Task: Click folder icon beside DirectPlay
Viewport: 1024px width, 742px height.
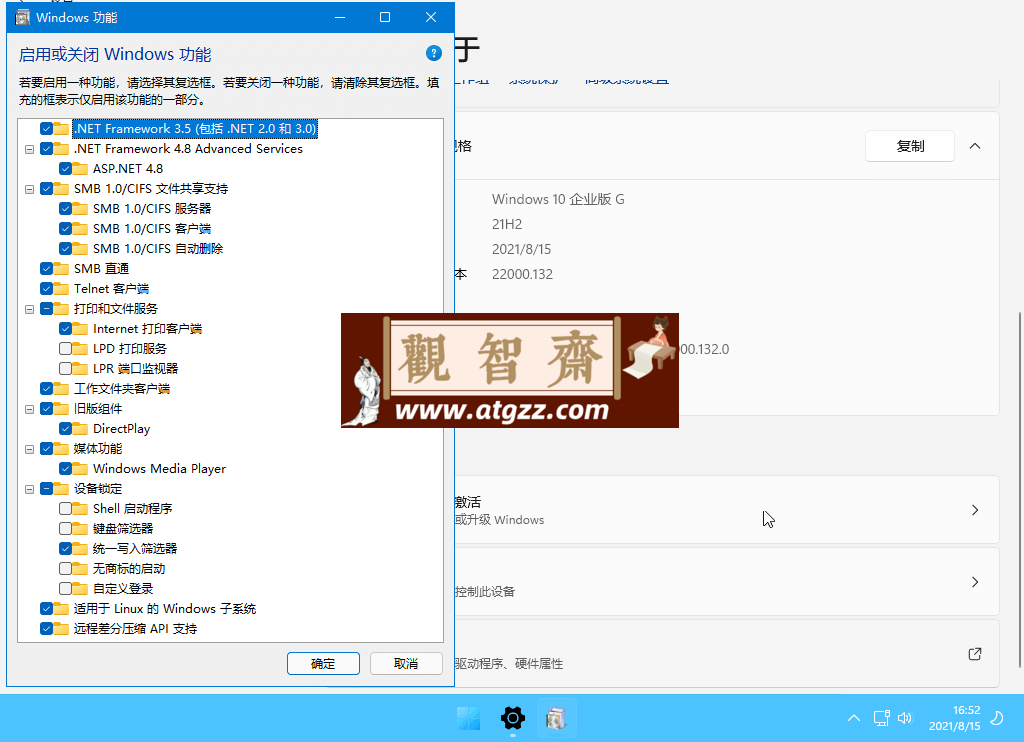Action: pyautogui.click(x=80, y=428)
